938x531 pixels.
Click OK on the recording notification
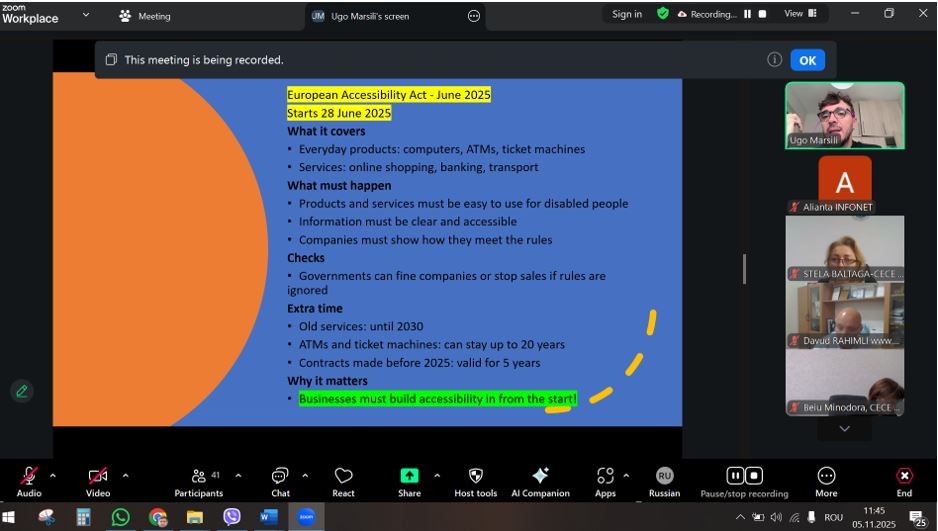(807, 60)
